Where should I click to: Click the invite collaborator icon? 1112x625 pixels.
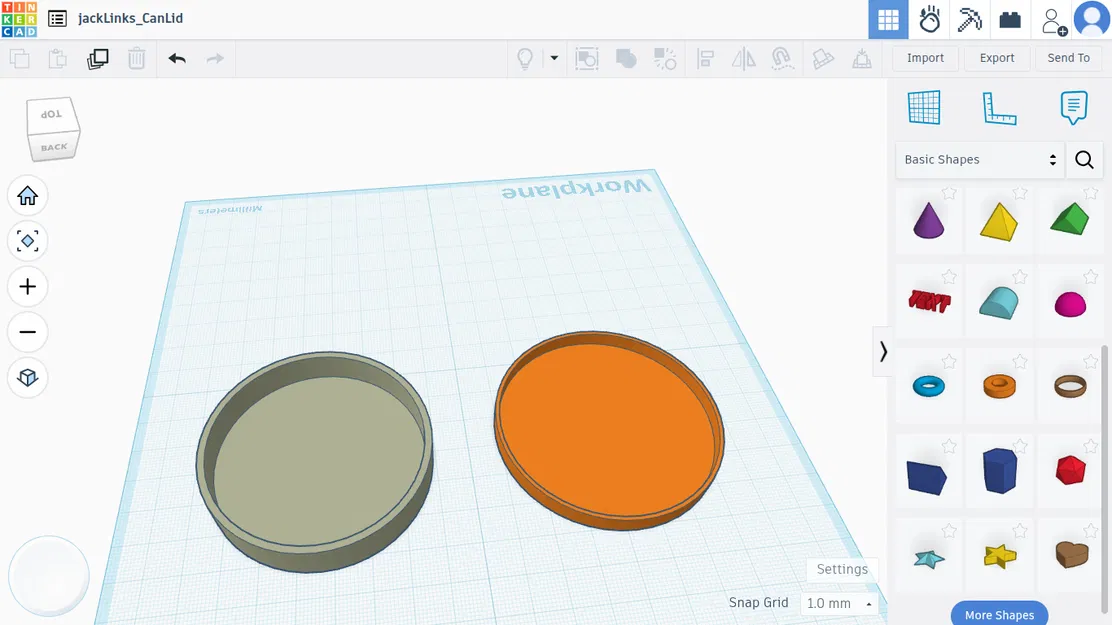[1054, 21]
